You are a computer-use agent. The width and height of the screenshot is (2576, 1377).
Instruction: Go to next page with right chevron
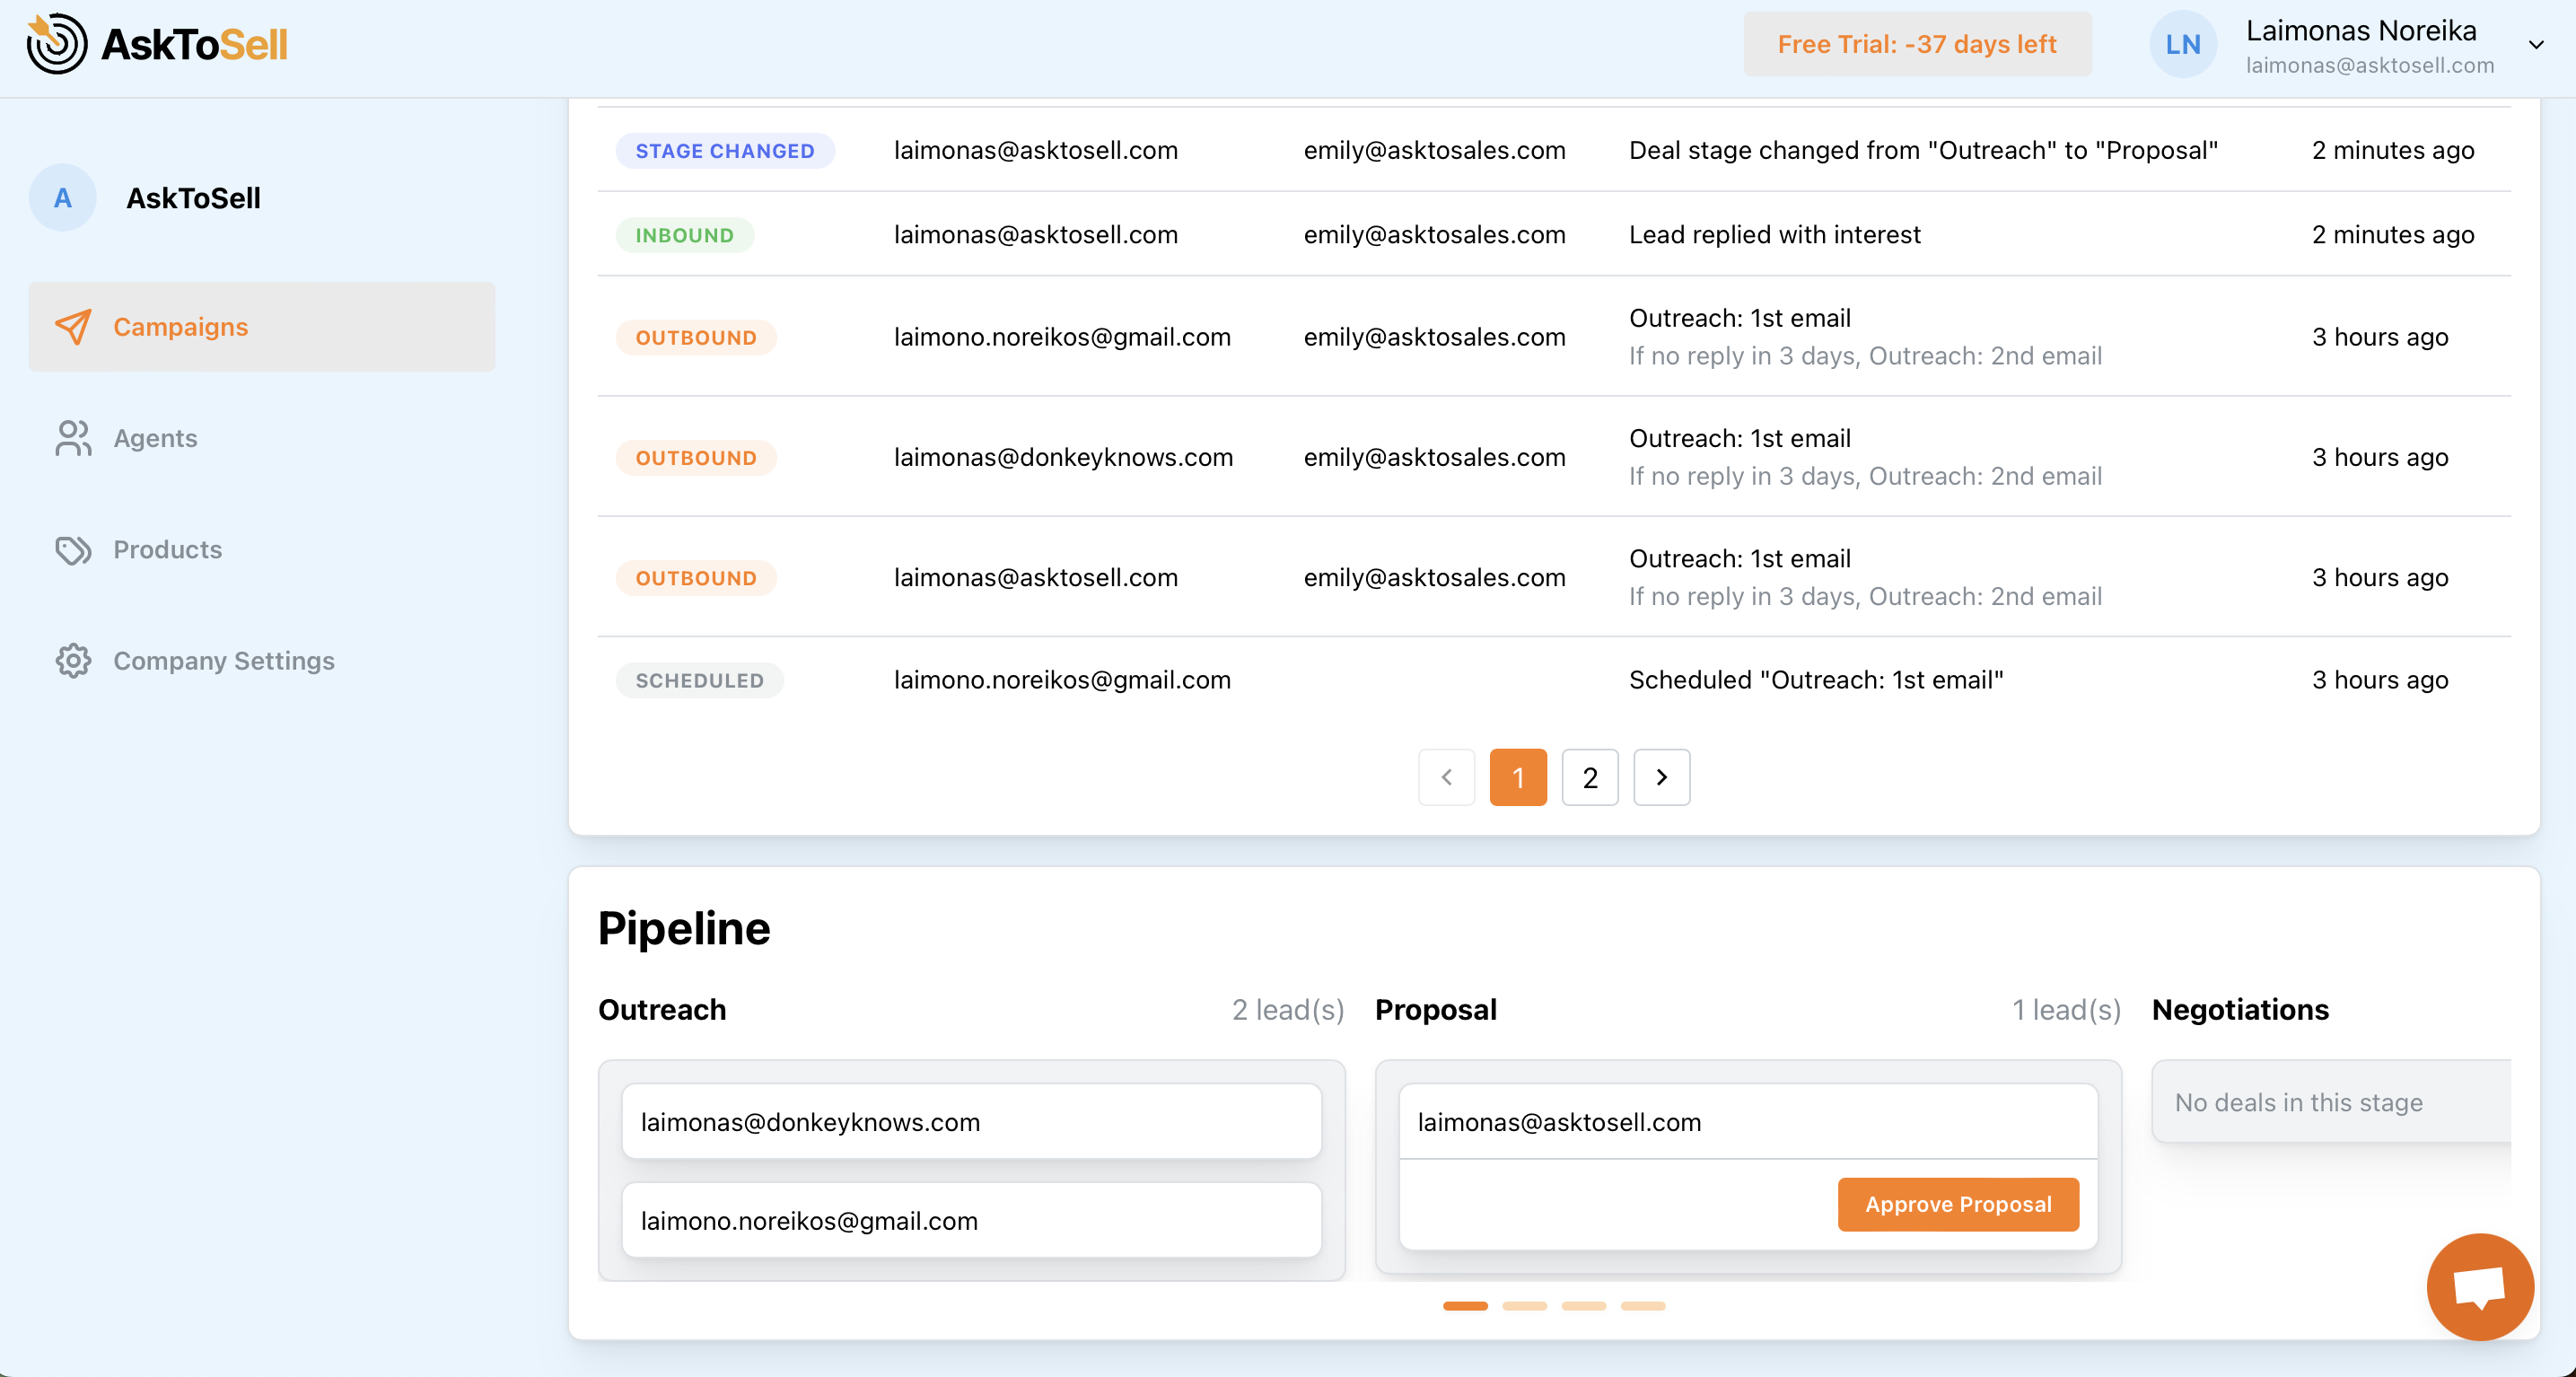1661,777
